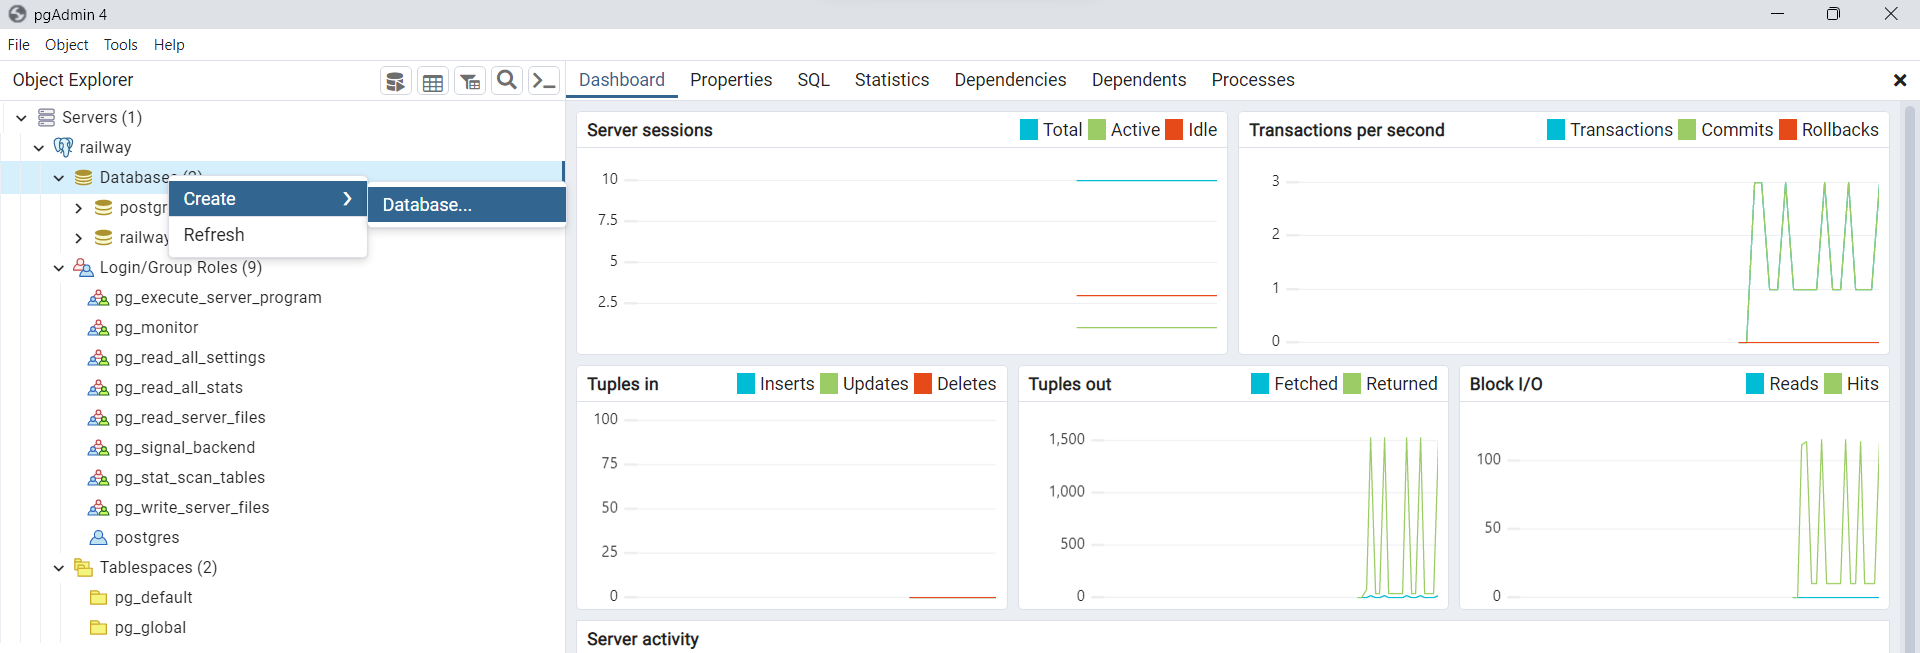Click the Active legend swatch in Server sessions
Viewport: 1920px width, 653px height.
tap(1097, 130)
